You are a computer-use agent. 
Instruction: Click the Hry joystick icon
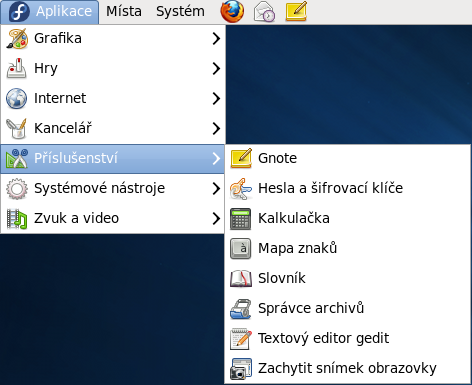pos(17,68)
